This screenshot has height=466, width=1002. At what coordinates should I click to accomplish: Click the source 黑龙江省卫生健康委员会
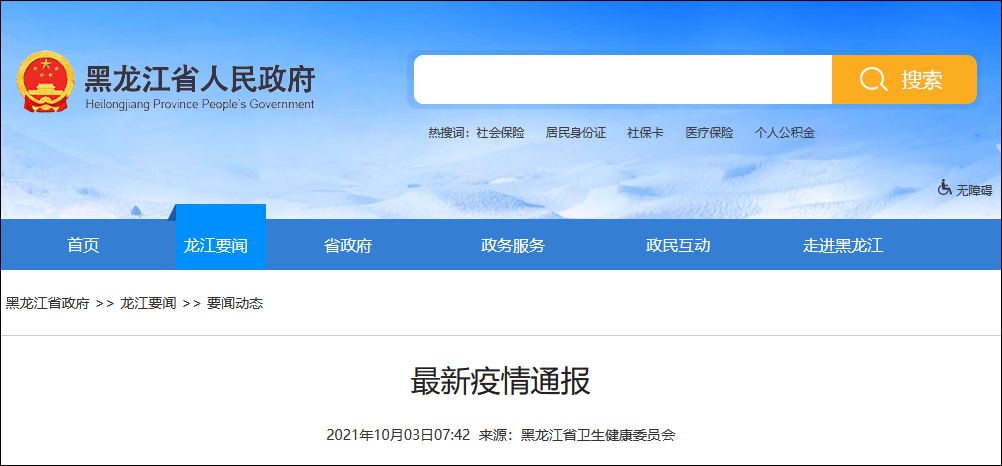coord(598,435)
